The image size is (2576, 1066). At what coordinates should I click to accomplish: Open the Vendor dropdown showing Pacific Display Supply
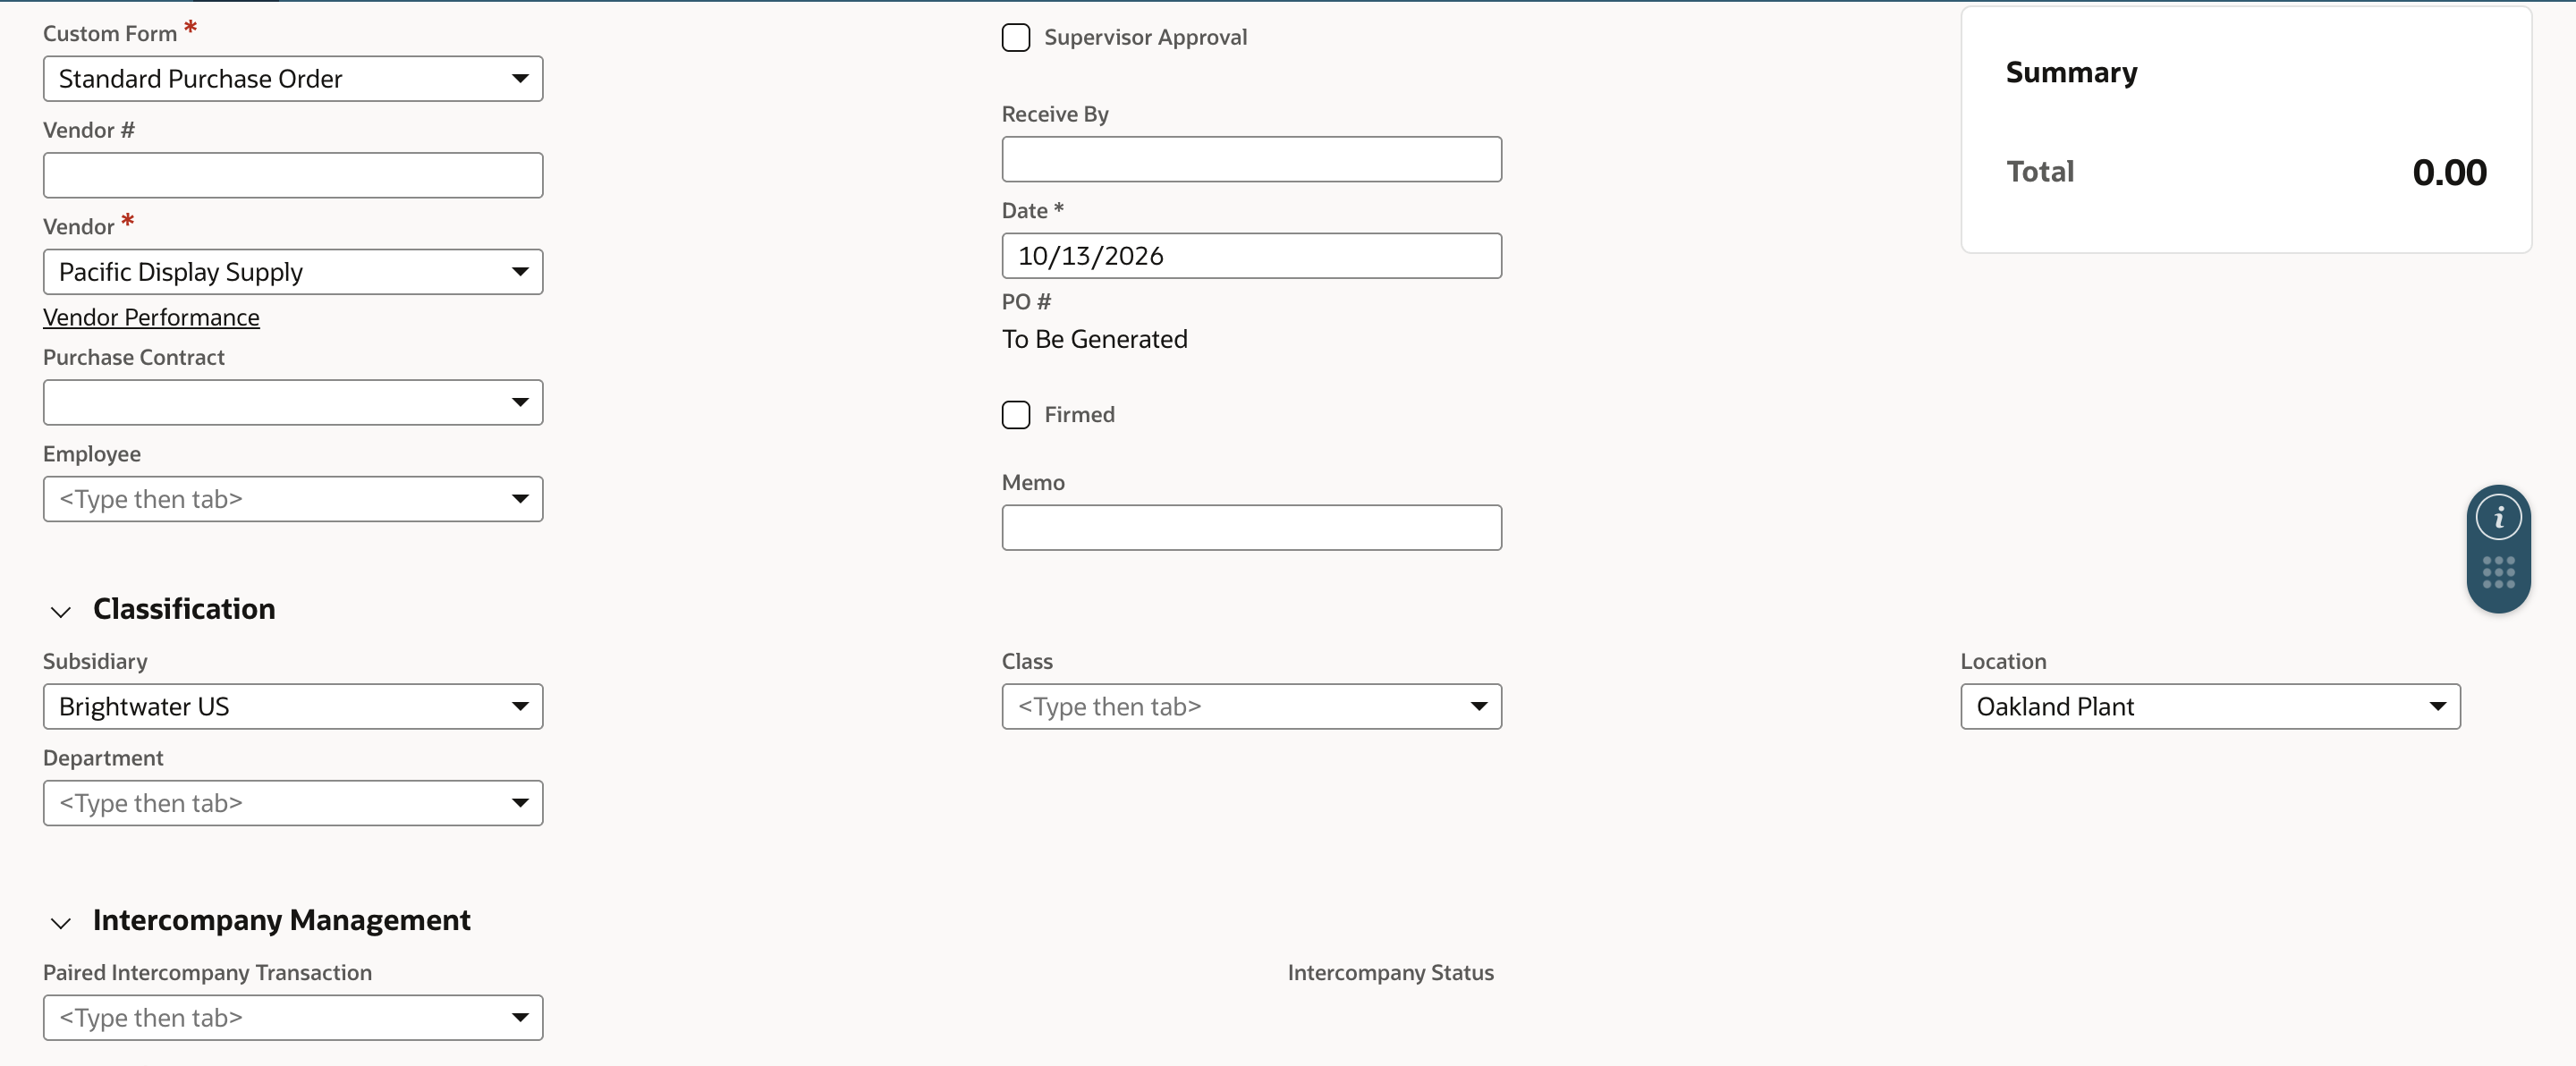293,272
